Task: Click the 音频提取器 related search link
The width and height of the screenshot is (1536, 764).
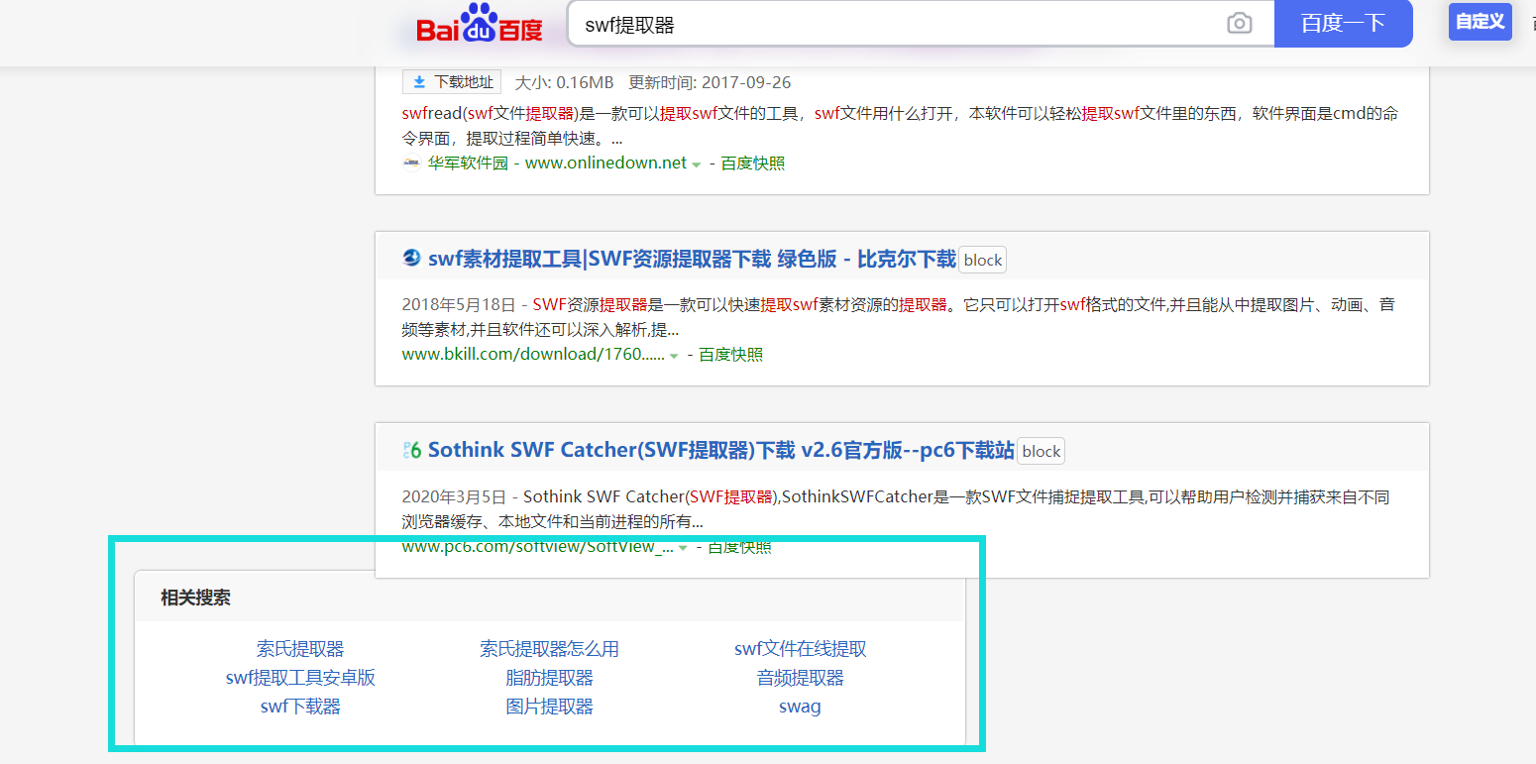Action: pos(801,677)
